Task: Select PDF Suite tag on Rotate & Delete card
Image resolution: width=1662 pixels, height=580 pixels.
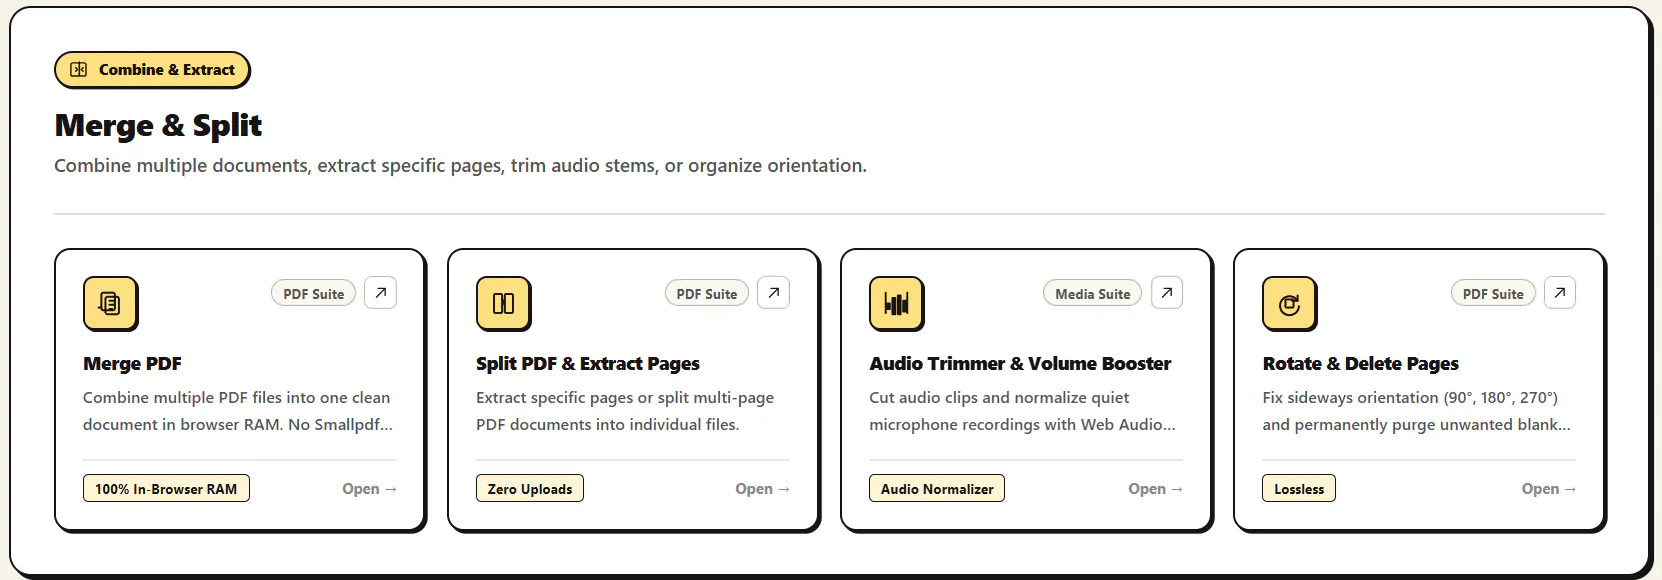Action: click(x=1493, y=294)
